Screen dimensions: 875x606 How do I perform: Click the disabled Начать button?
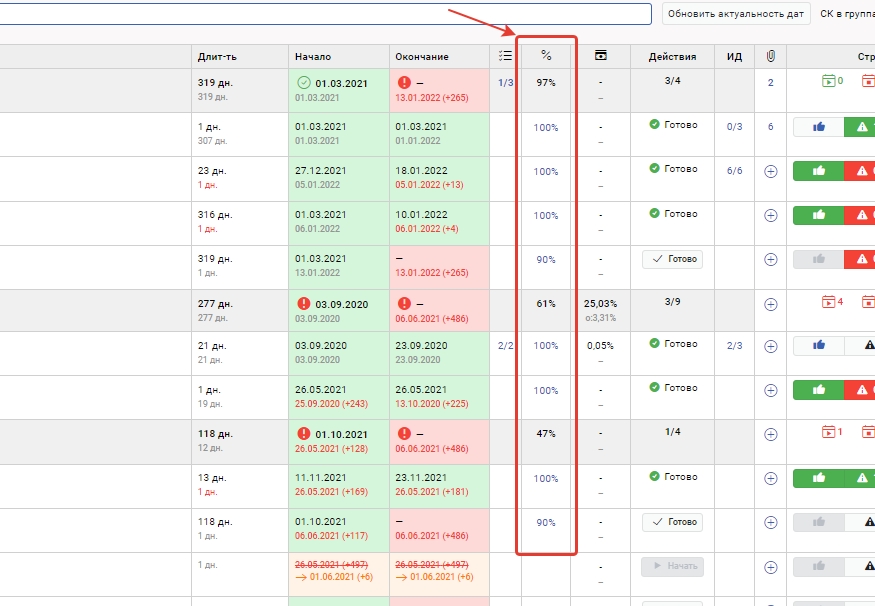pos(672,567)
